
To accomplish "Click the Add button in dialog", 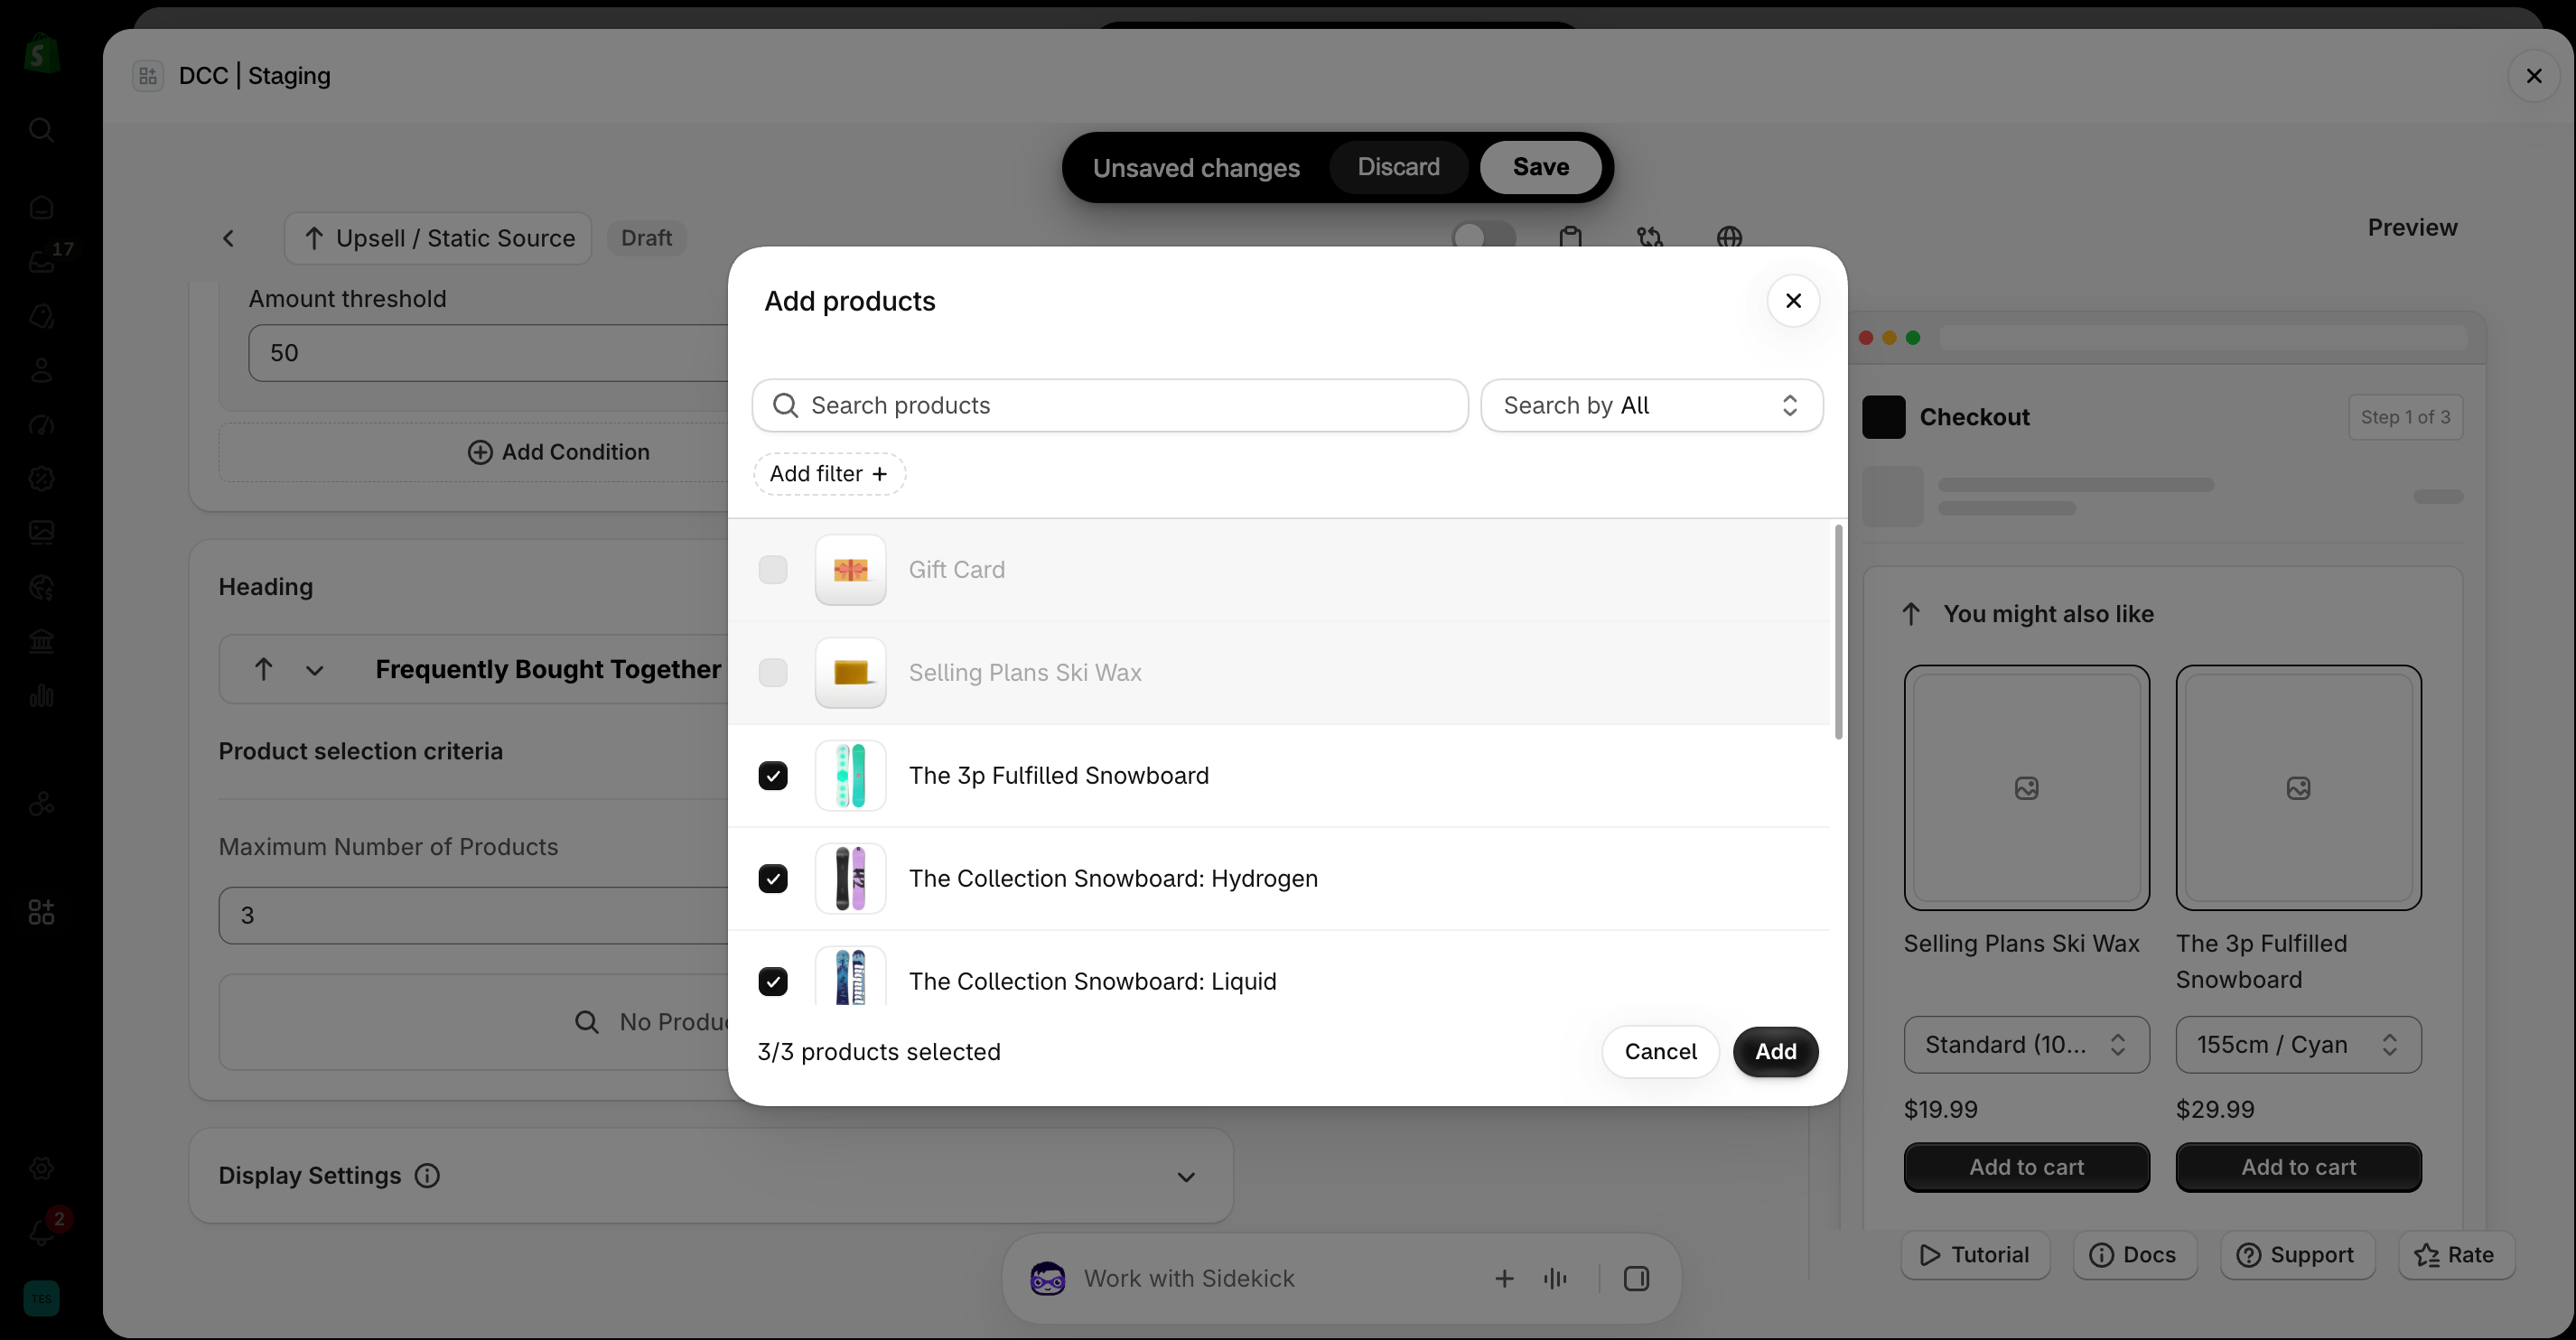I will click(1775, 1051).
